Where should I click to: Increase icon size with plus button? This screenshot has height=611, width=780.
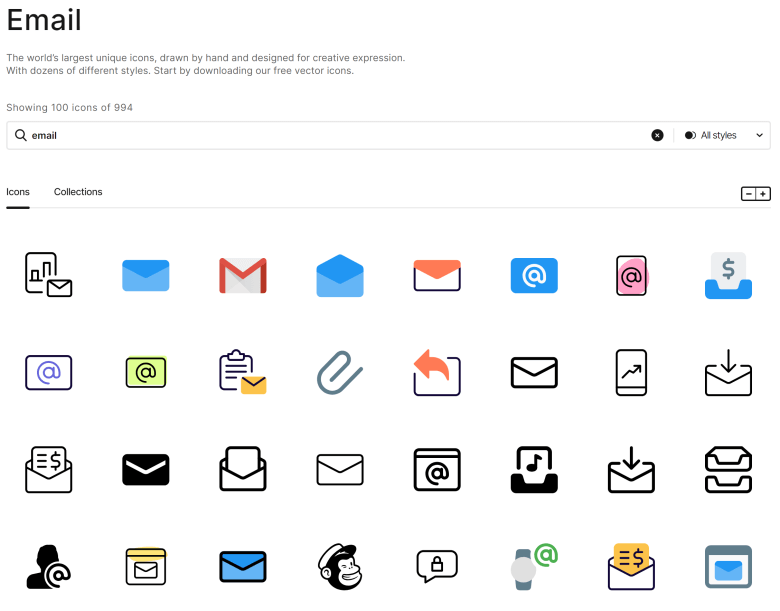point(763,194)
